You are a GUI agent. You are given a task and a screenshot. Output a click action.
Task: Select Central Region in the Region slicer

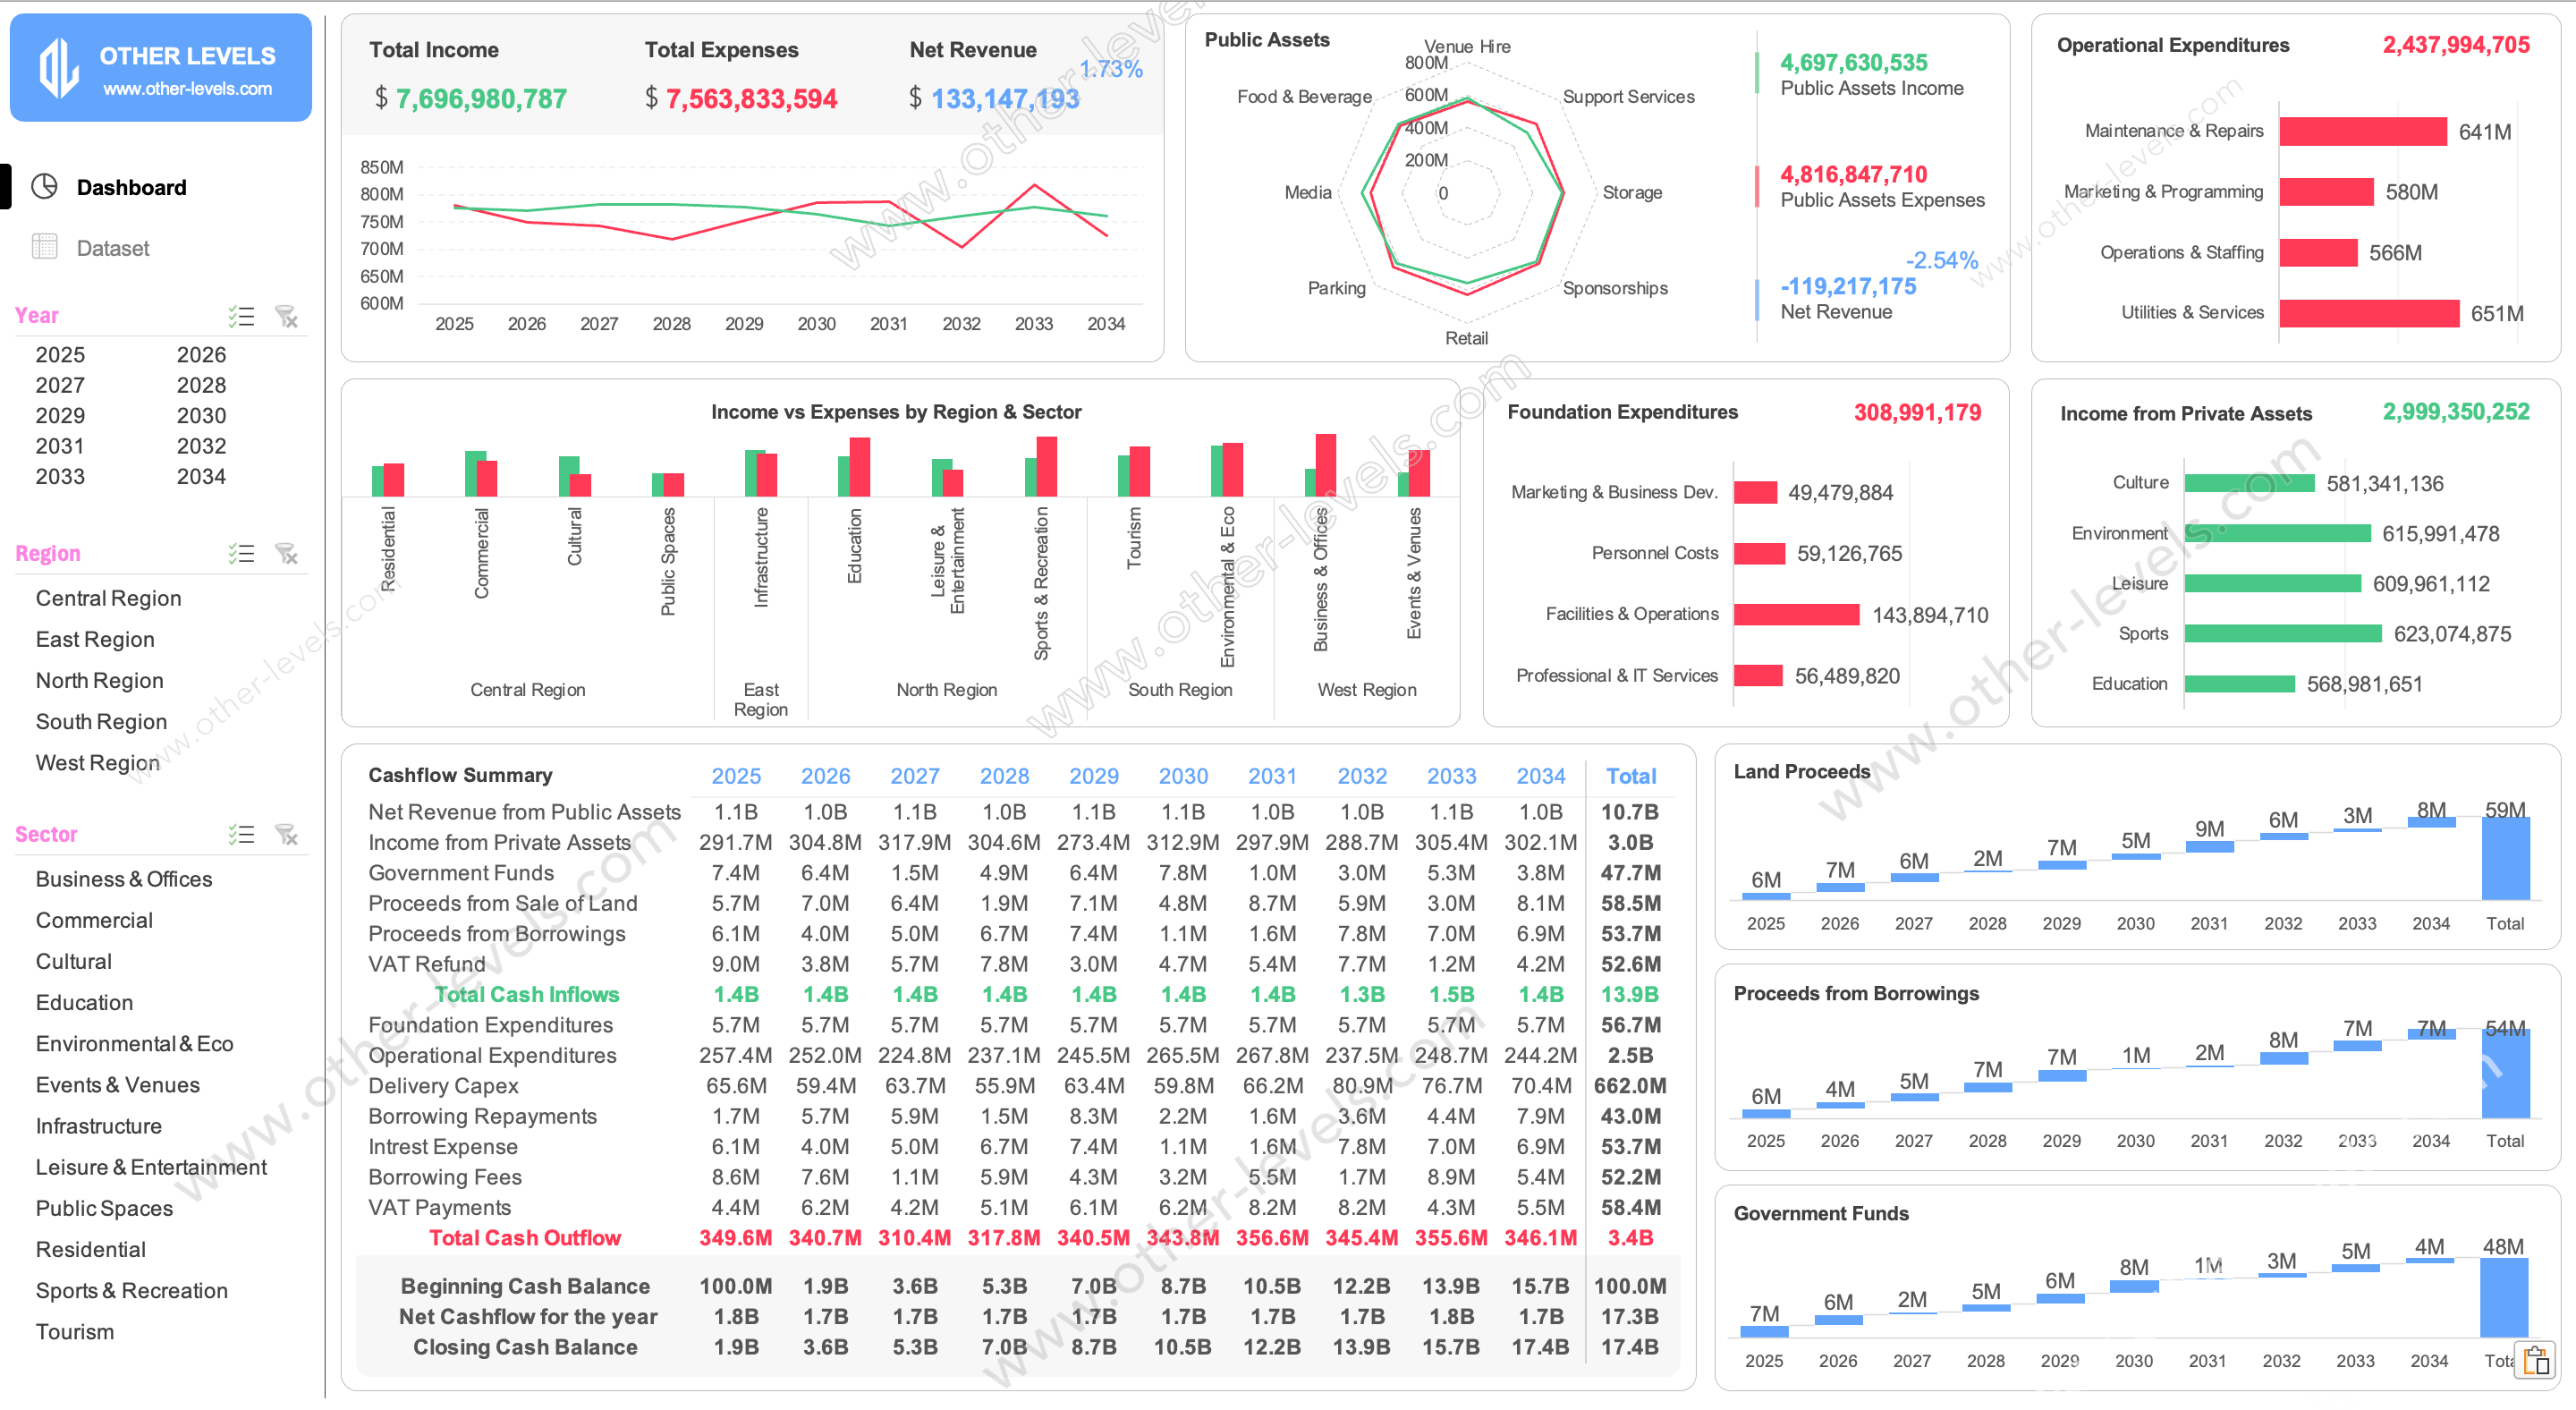[x=108, y=597]
